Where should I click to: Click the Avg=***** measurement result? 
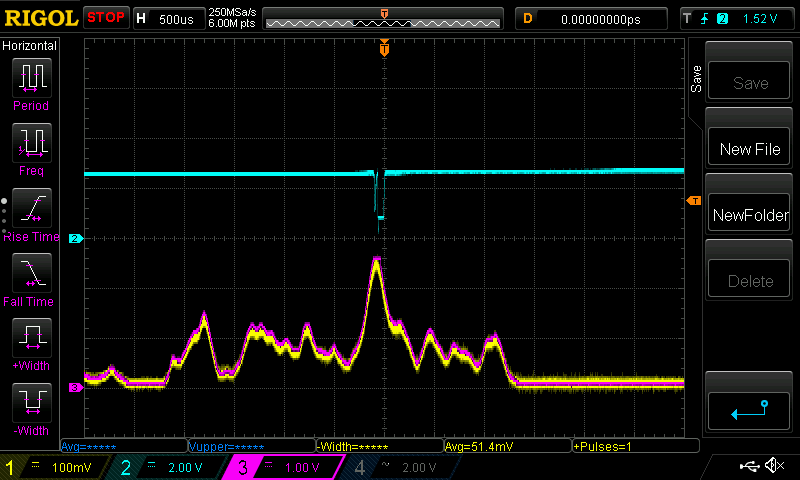point(124,446)
